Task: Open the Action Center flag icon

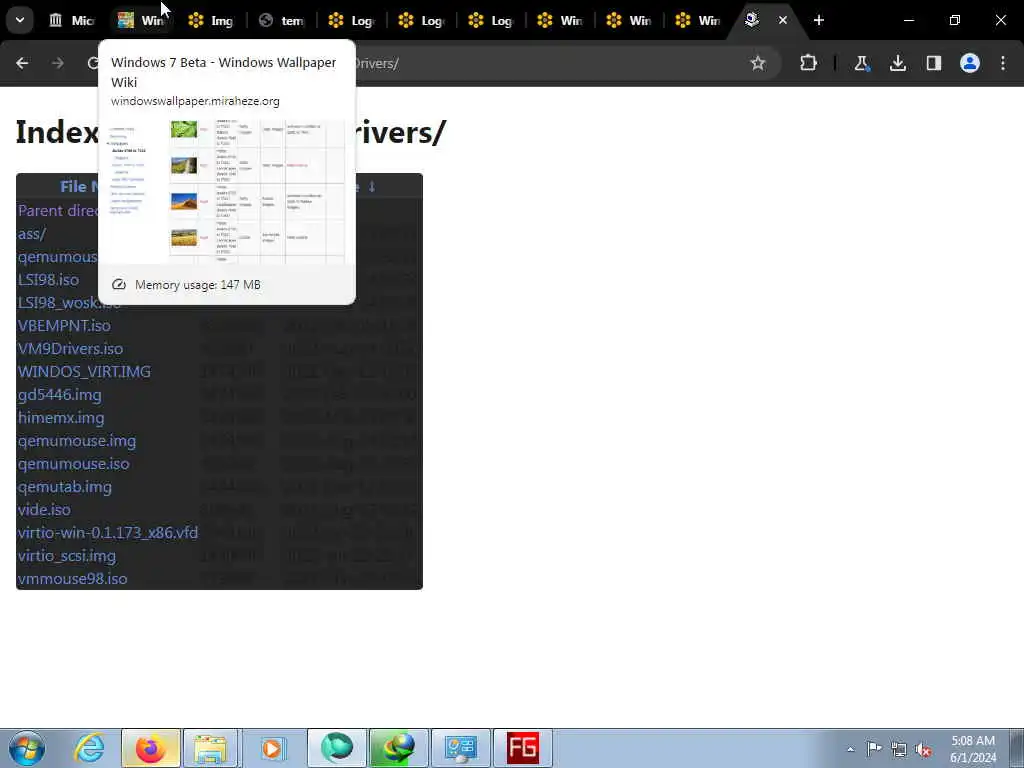Action: pyautogui.click(x=874, y=748)
